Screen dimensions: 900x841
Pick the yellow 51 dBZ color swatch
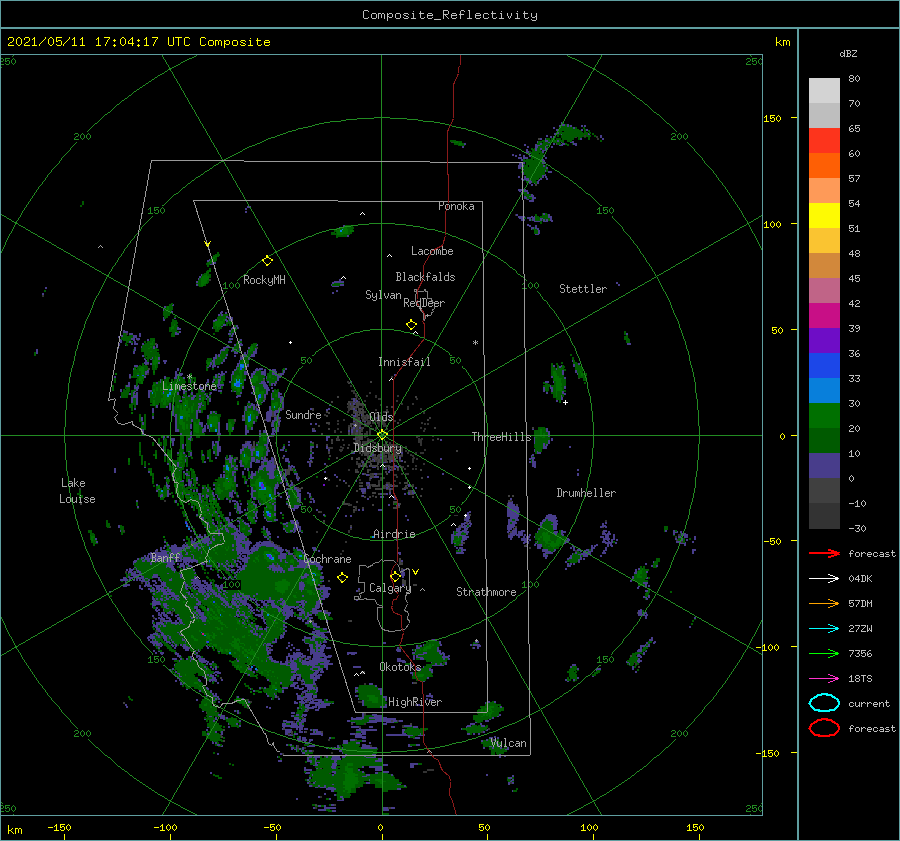tap(824, 215)
